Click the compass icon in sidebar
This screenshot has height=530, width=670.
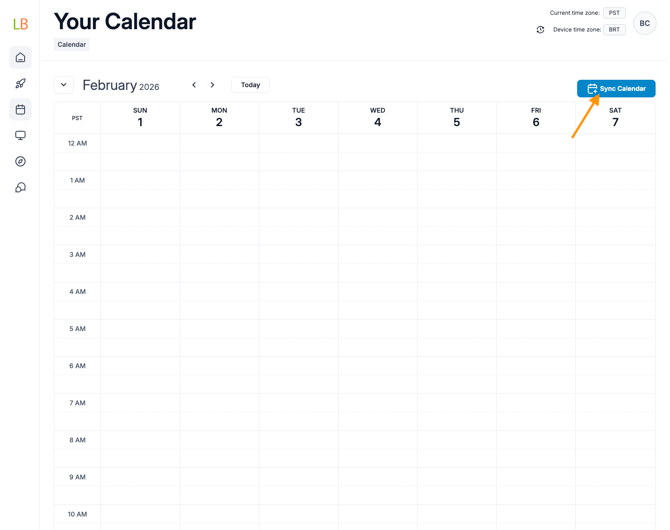click(20, 162)
